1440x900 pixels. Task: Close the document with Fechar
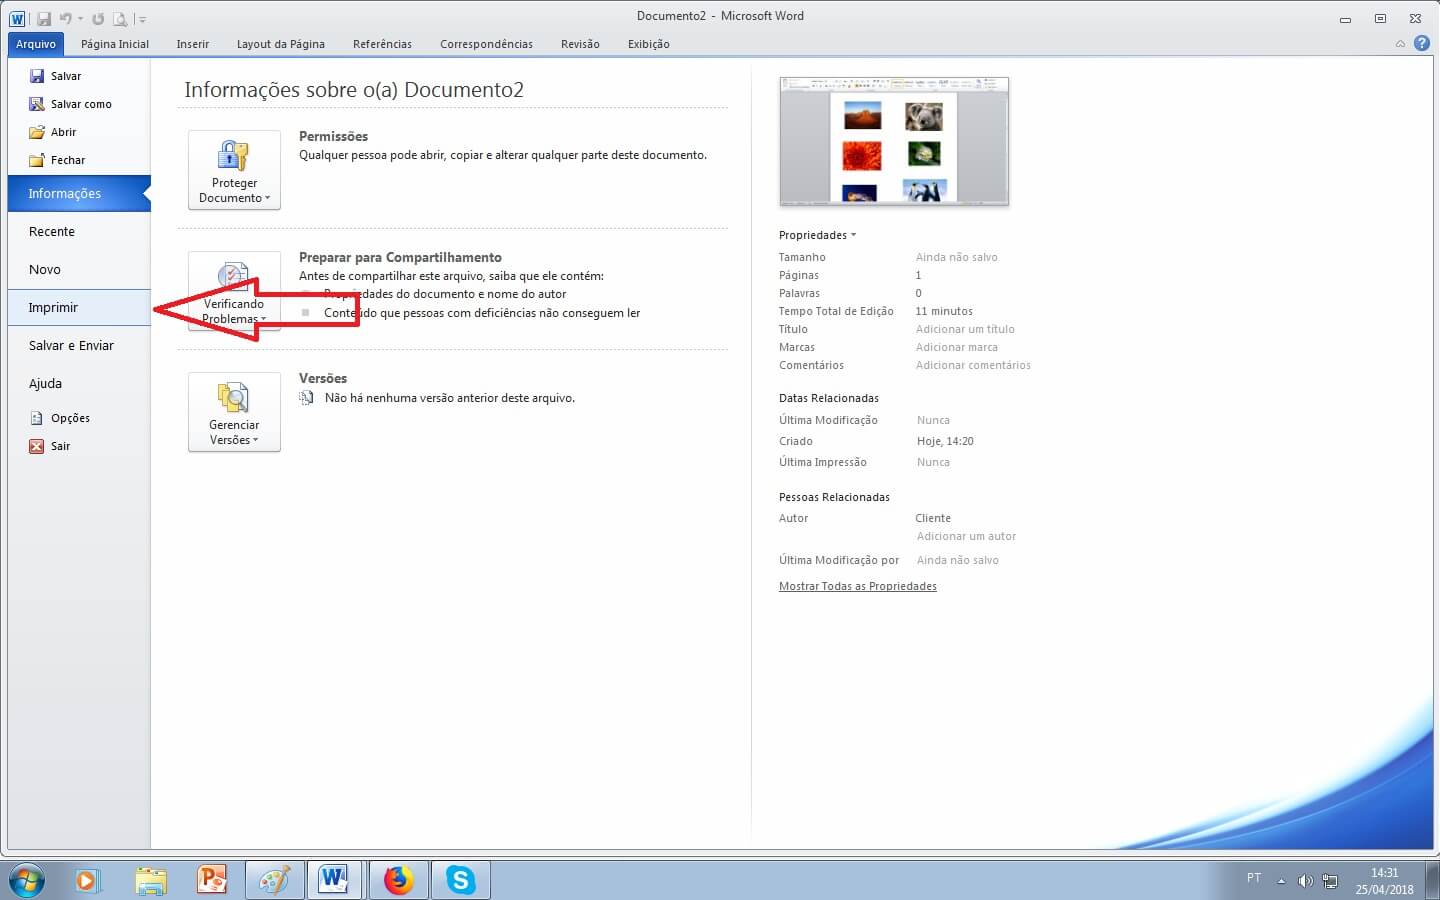coord(67,160)
